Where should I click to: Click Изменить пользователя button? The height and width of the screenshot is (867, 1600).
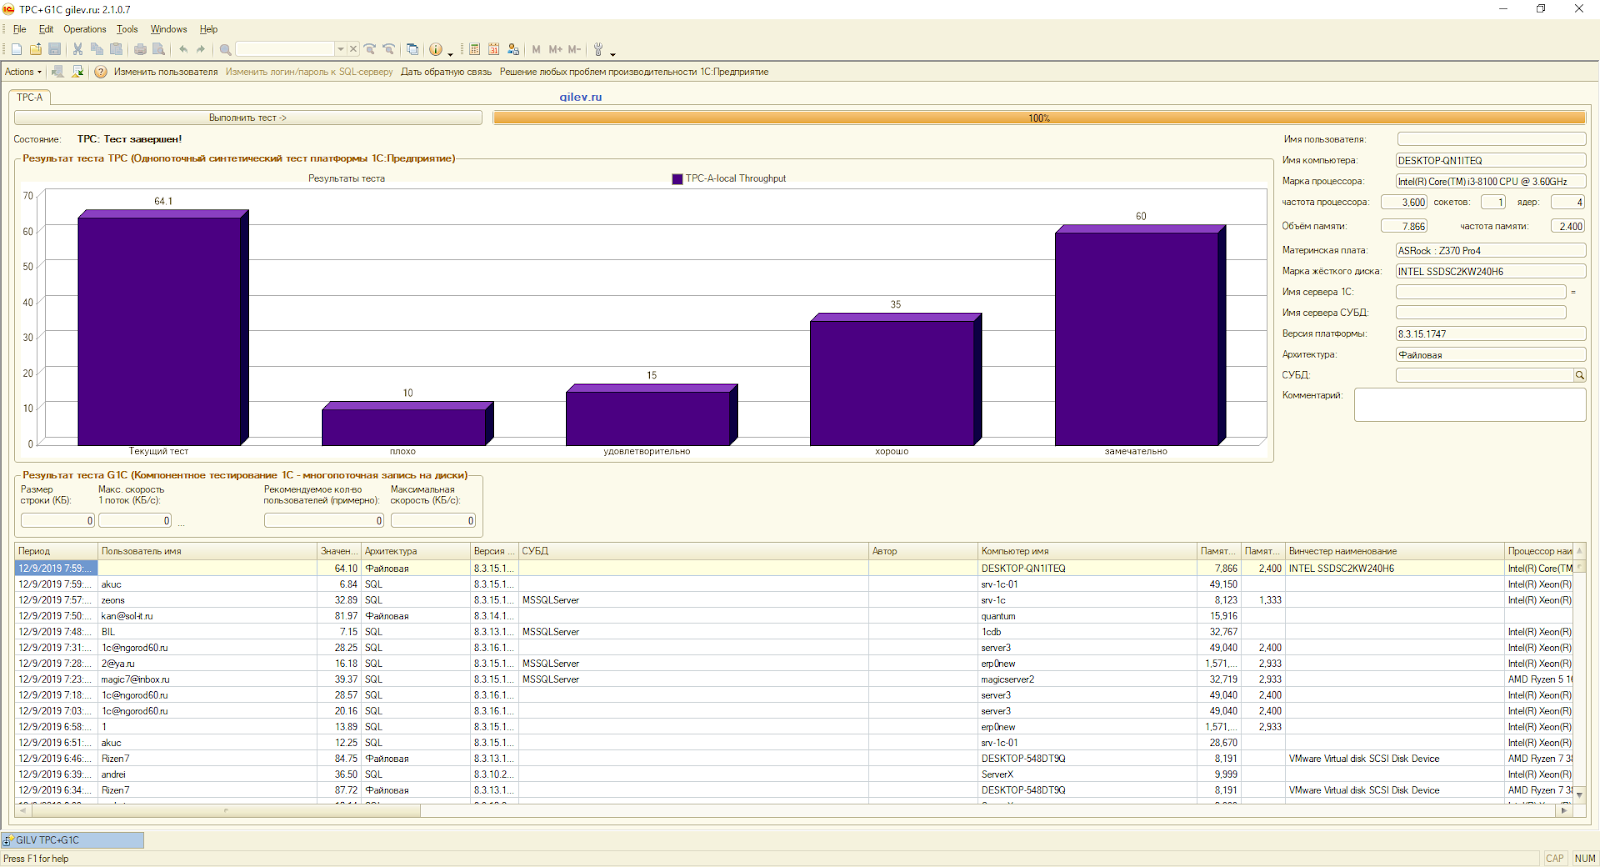pos(165,72)
